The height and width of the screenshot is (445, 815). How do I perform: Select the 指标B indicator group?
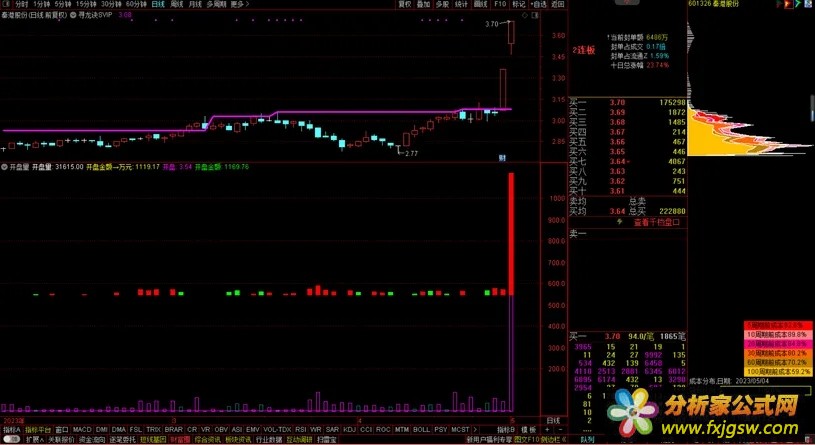point(506,430)
